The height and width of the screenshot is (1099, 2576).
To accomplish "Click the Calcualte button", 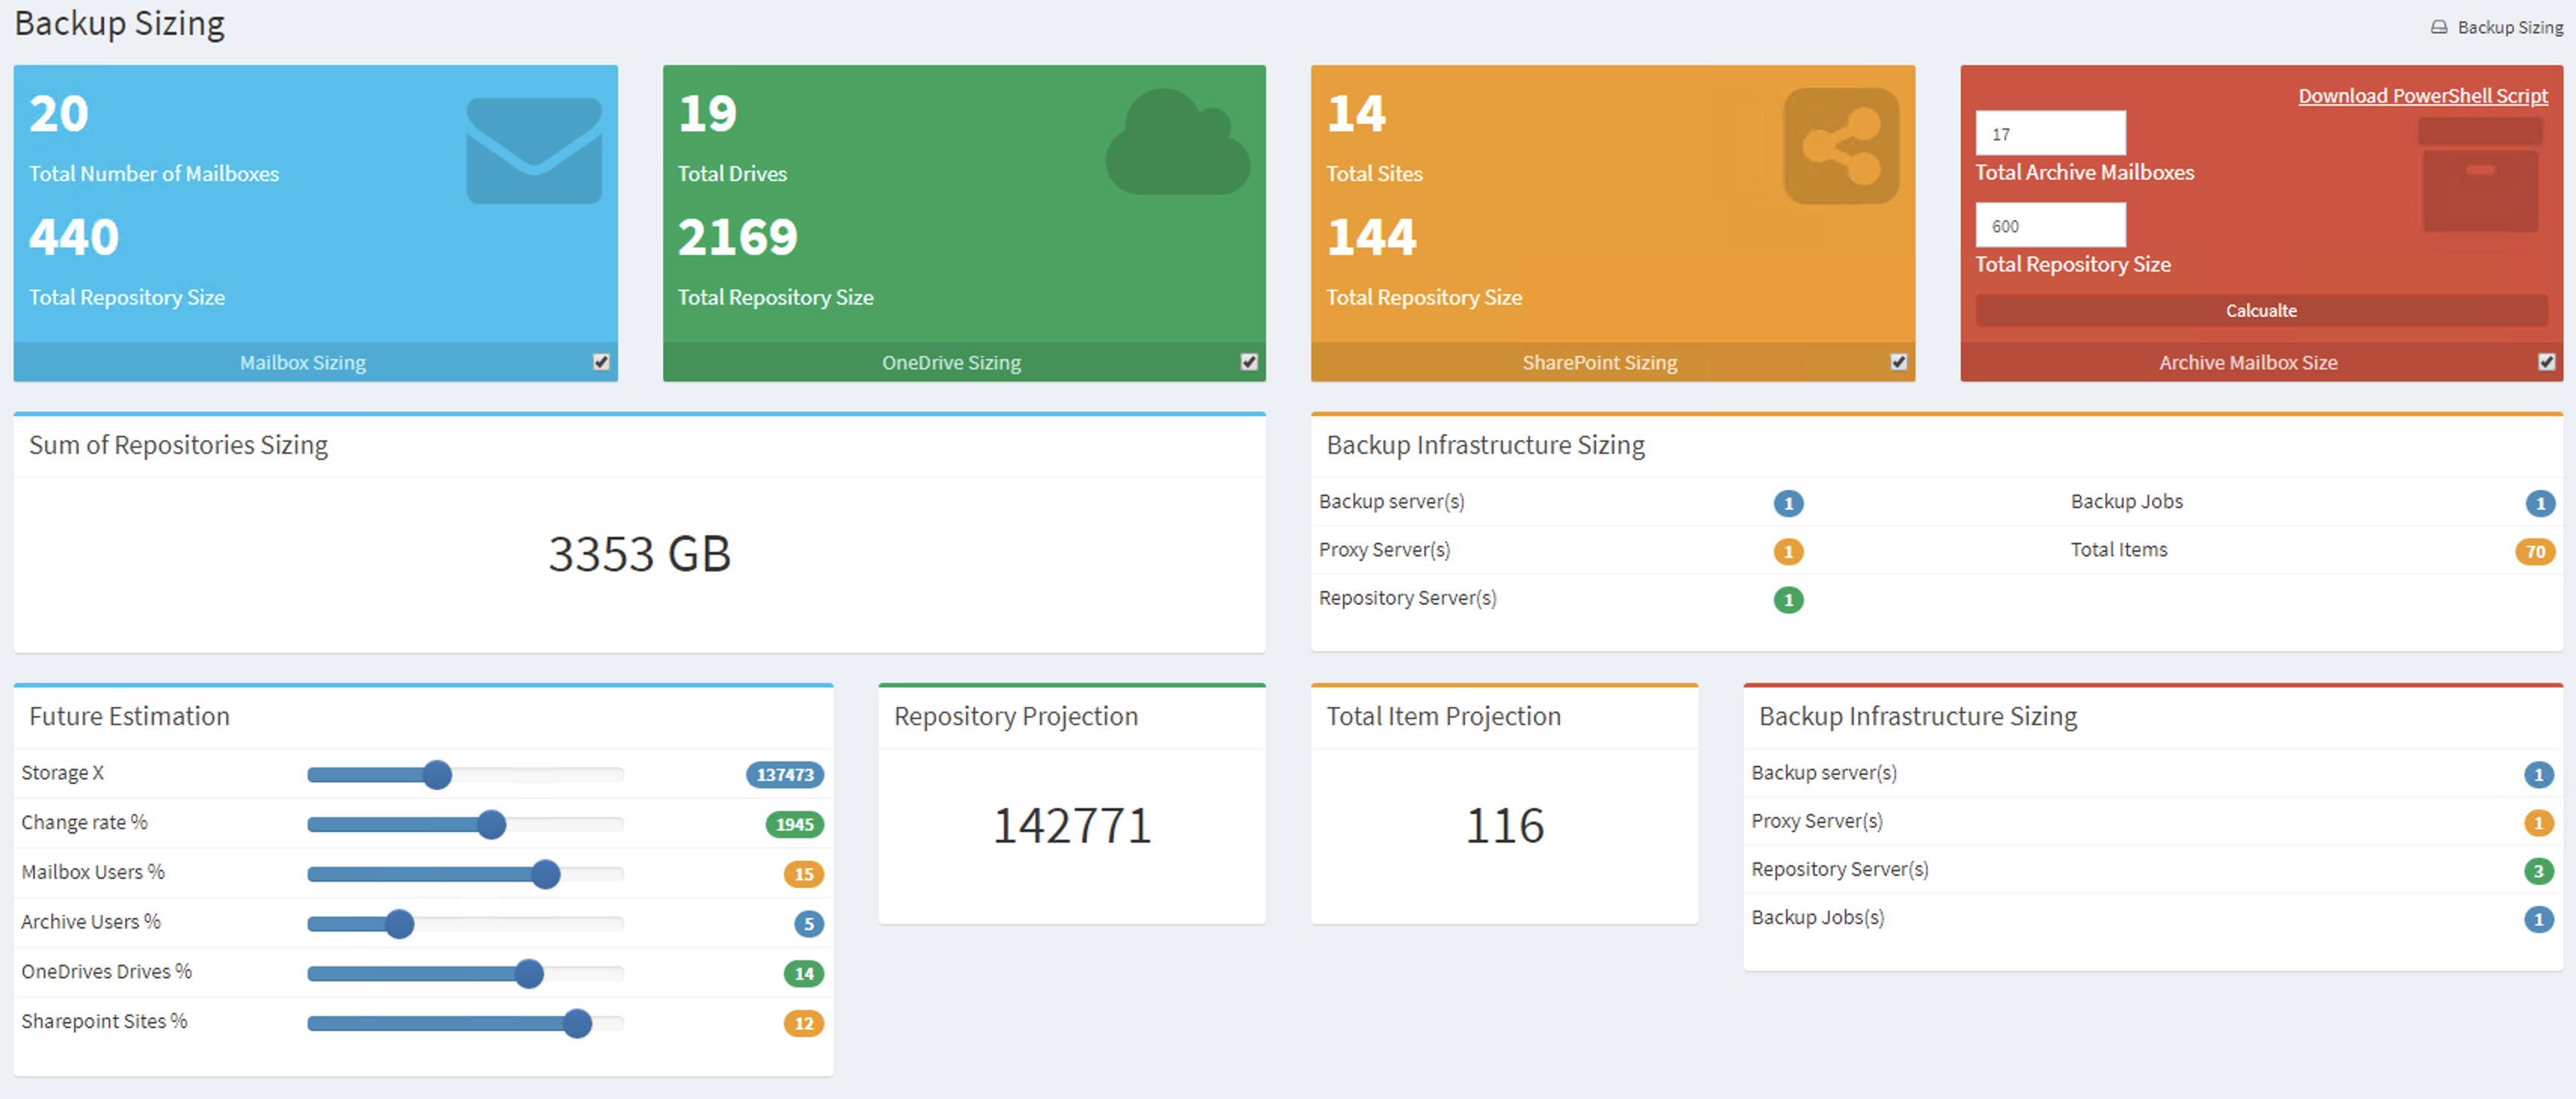I will [x=2261, y=311].
